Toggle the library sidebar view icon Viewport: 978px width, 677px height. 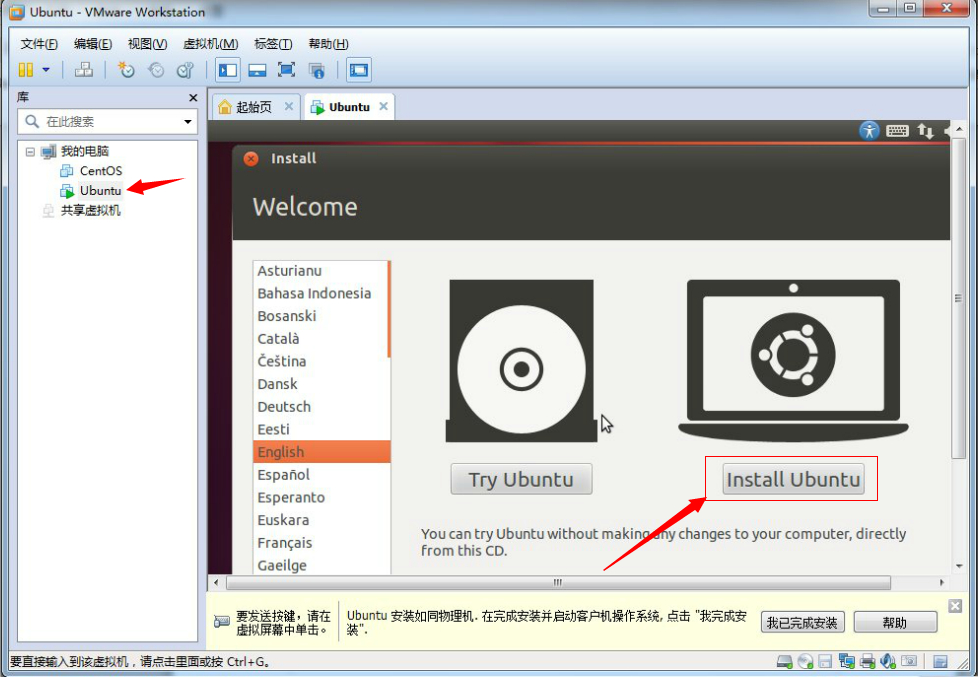click(228, 70)
